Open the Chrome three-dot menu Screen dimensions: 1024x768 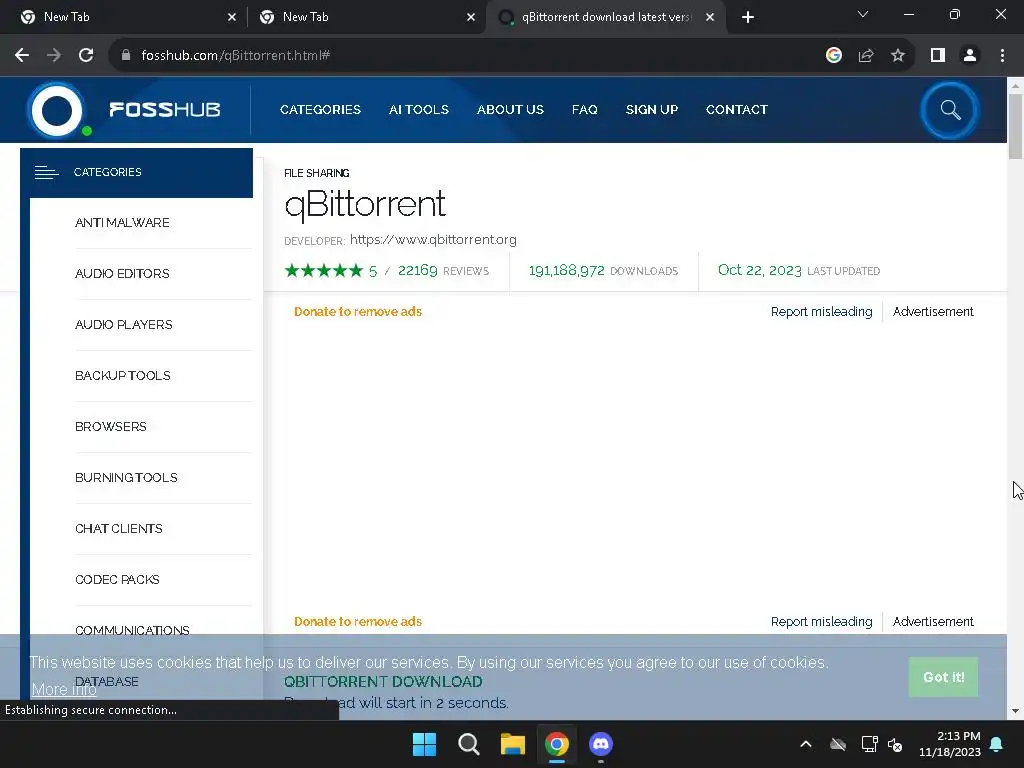pos(1002,56)
